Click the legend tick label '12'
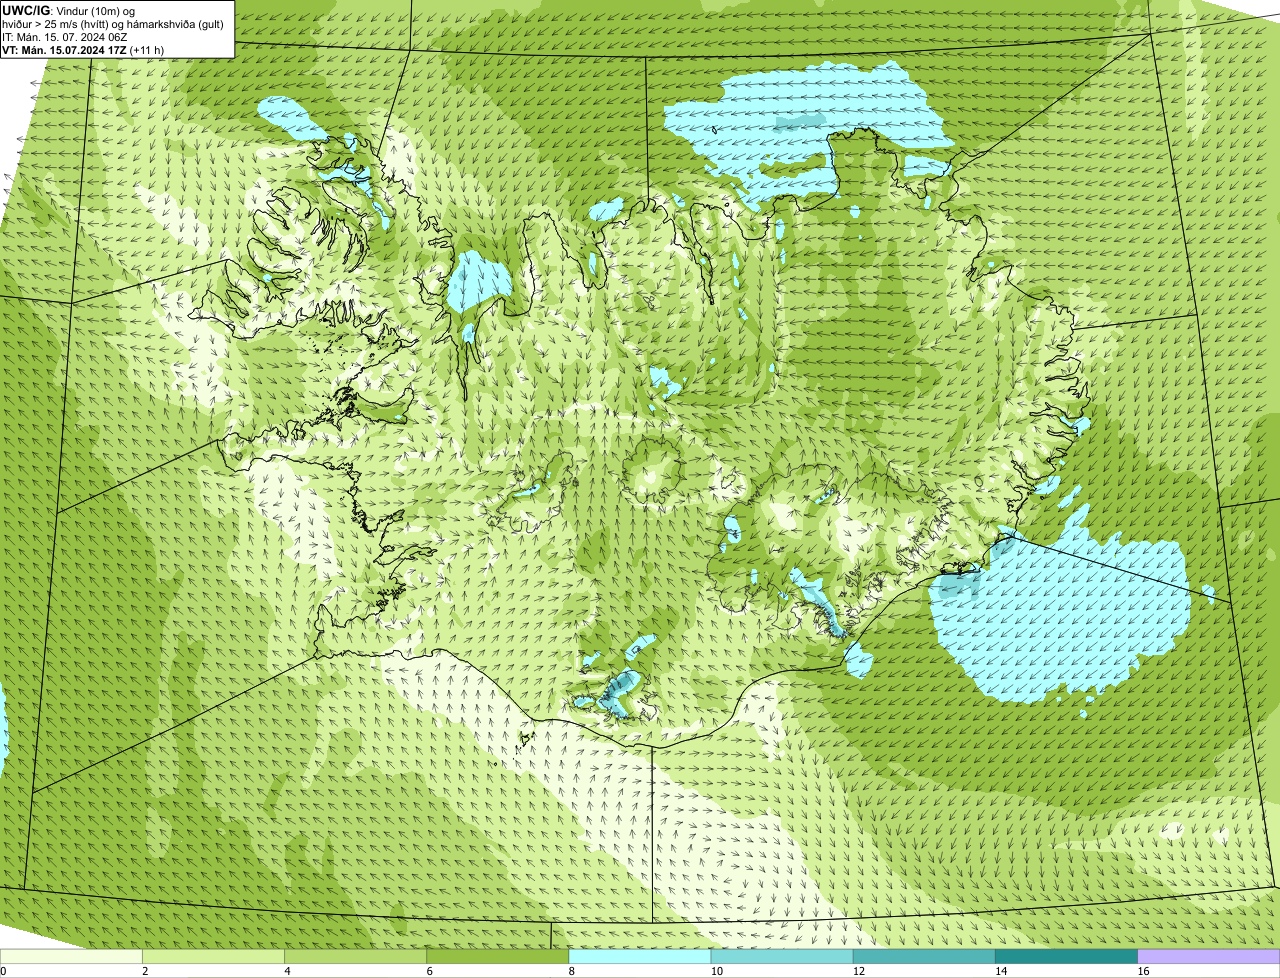This screenshot has width=1280, height=978. 858,971
